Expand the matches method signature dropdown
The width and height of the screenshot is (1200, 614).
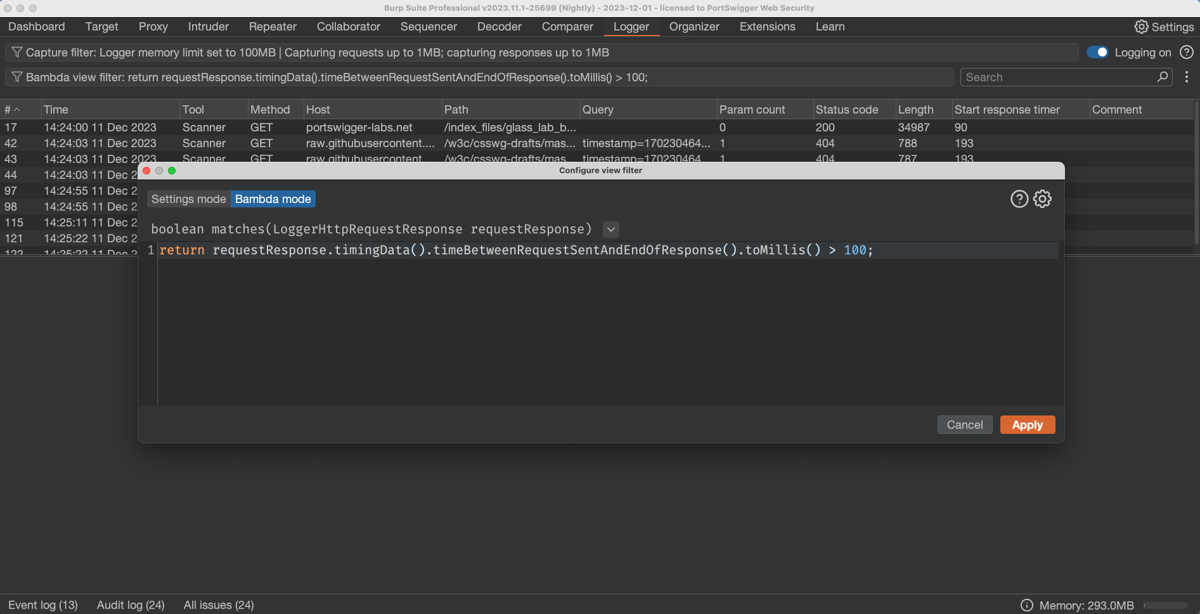[611, 229]
